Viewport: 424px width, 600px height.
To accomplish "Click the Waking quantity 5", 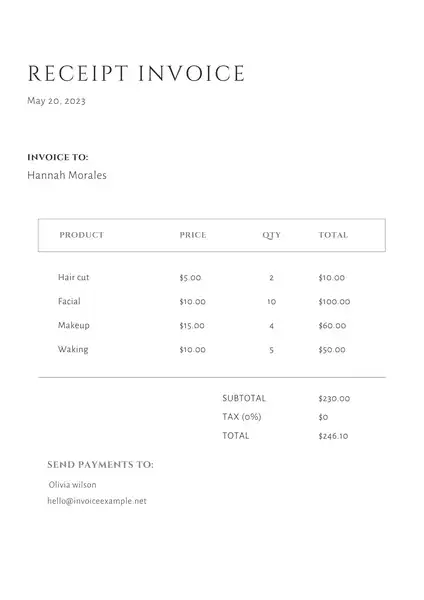I will [x=271, y=350].
